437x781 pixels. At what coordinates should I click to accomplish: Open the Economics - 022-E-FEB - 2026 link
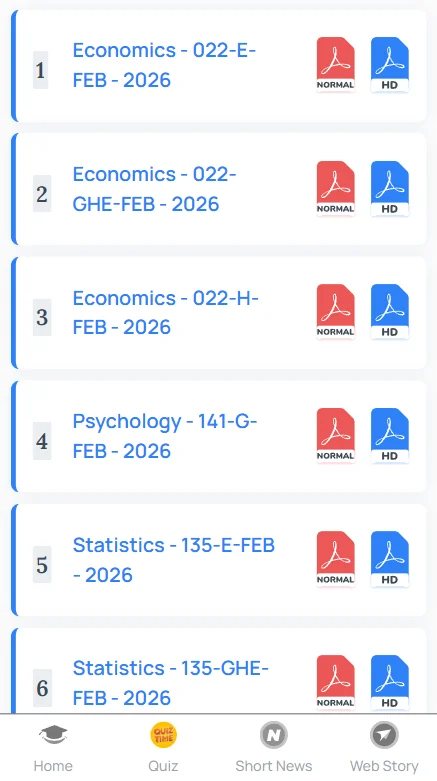164,65
